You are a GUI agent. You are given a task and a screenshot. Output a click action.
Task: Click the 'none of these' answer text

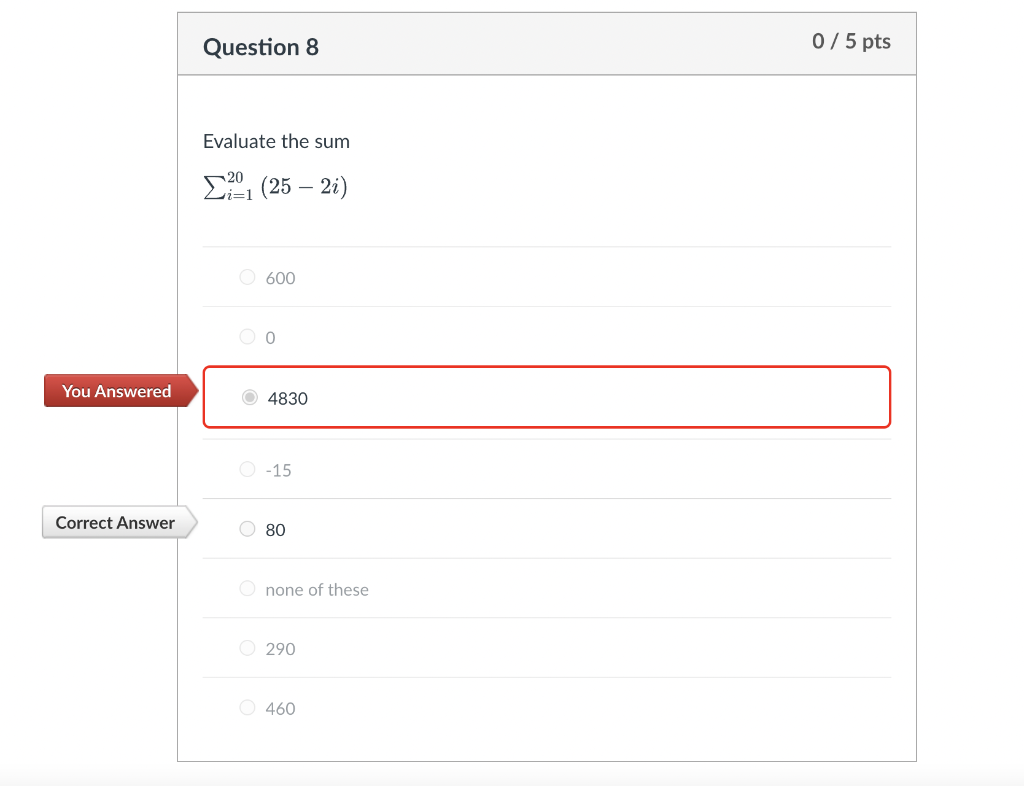[317, 590]
